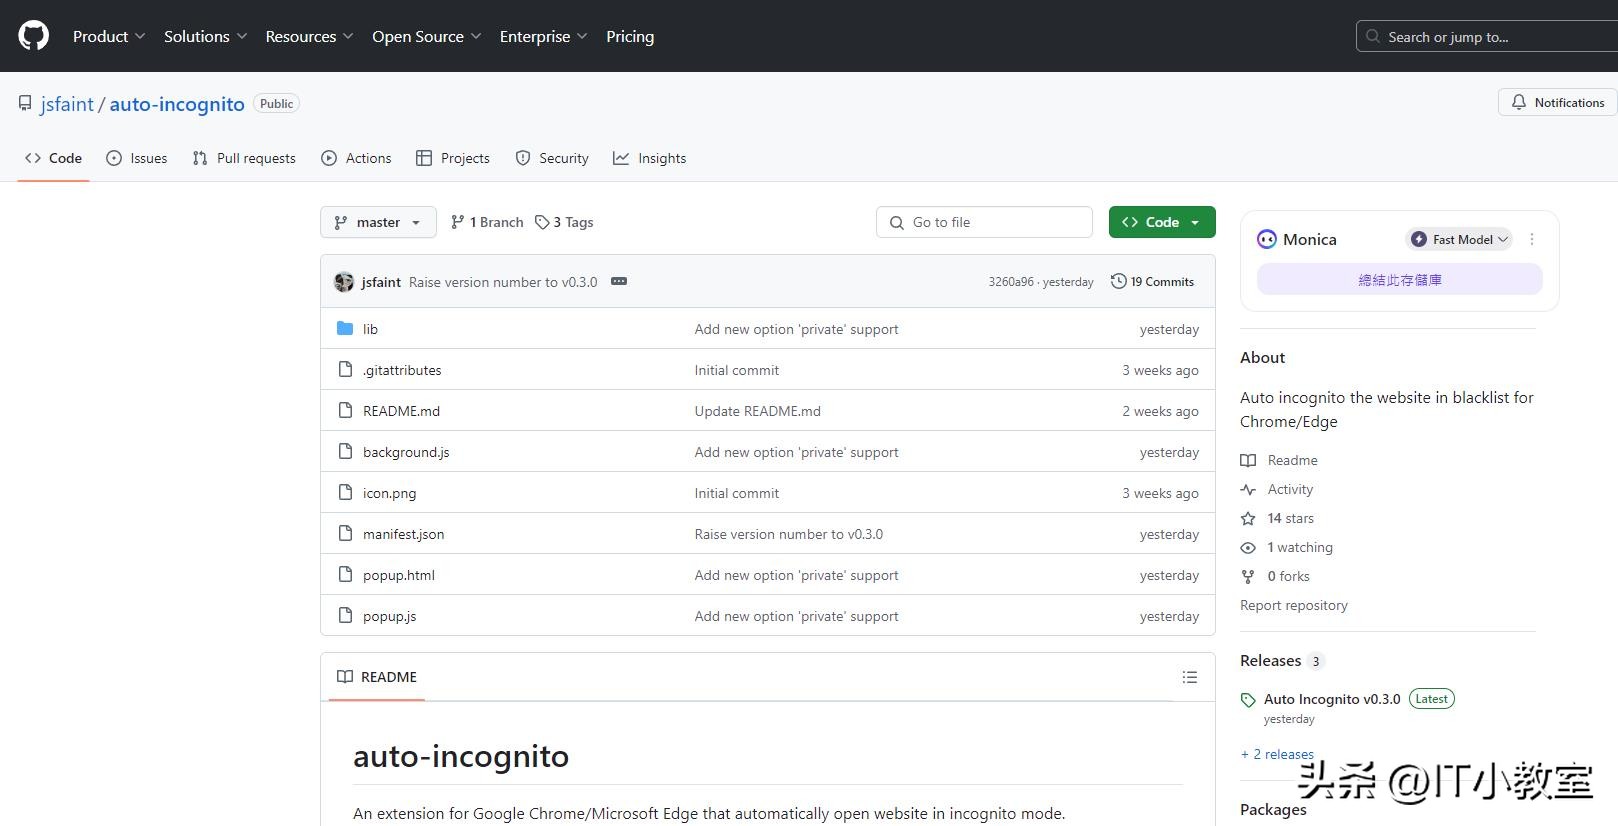
Task: Click the Monica logo icon
Action: (1267, 239)
